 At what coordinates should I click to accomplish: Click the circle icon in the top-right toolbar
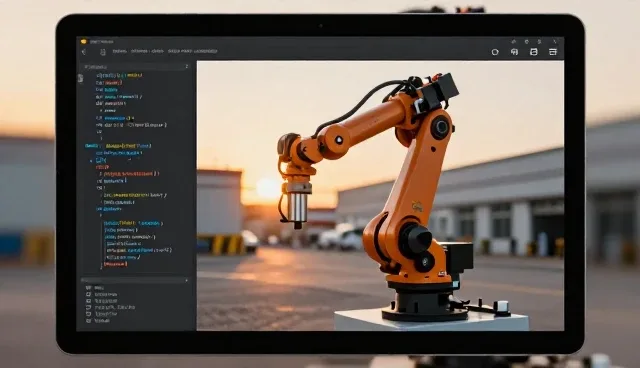point(495,52)
